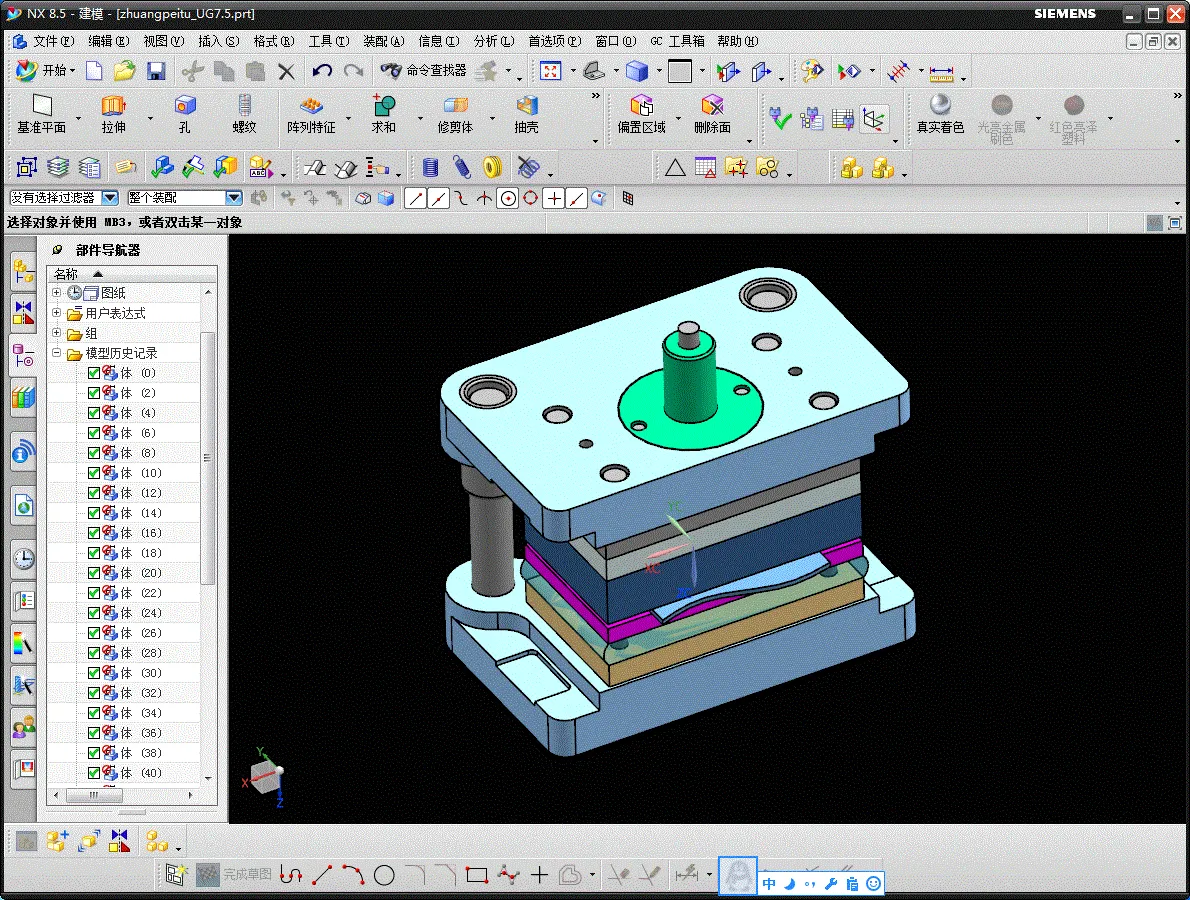Apply Shiny Metal Brushed (光亮金属刷色) swatch
The height and width of the screenshot is (900, 1190).
[1001, 117]
